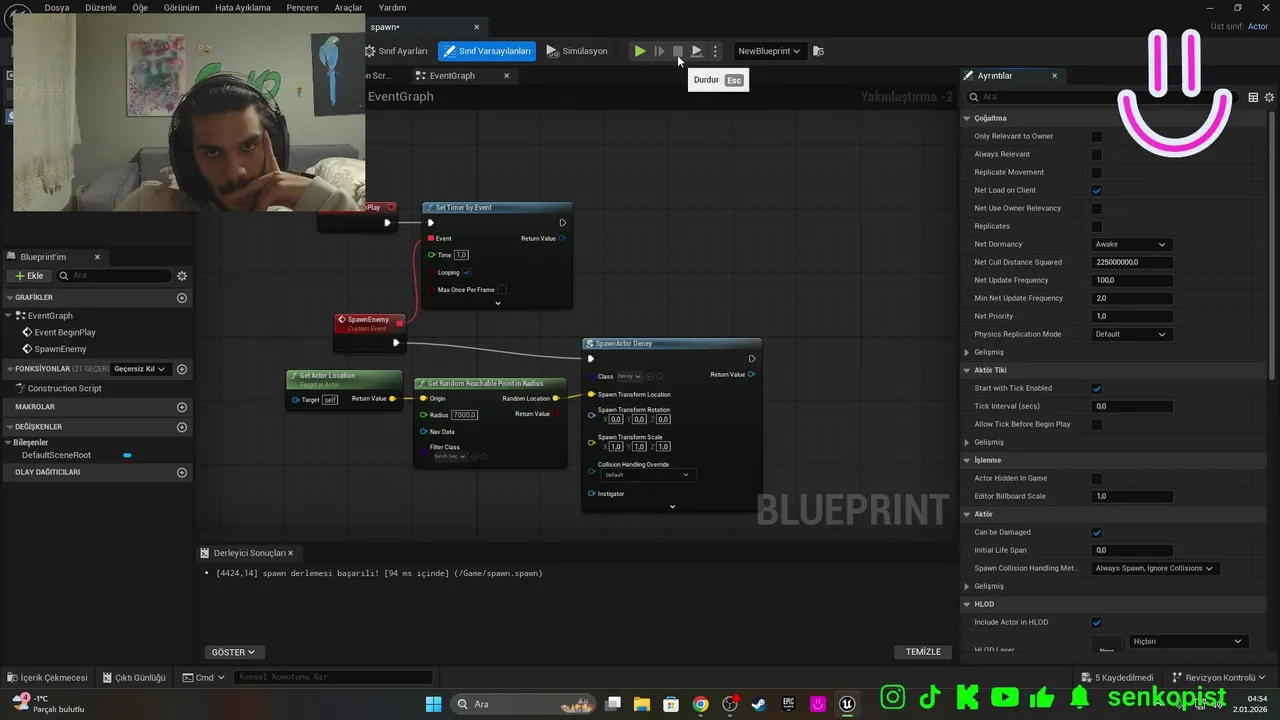1280x720 pixels.
Task: Add new function via FONKSİYONLAR plus icon
Action: (182, 369)
